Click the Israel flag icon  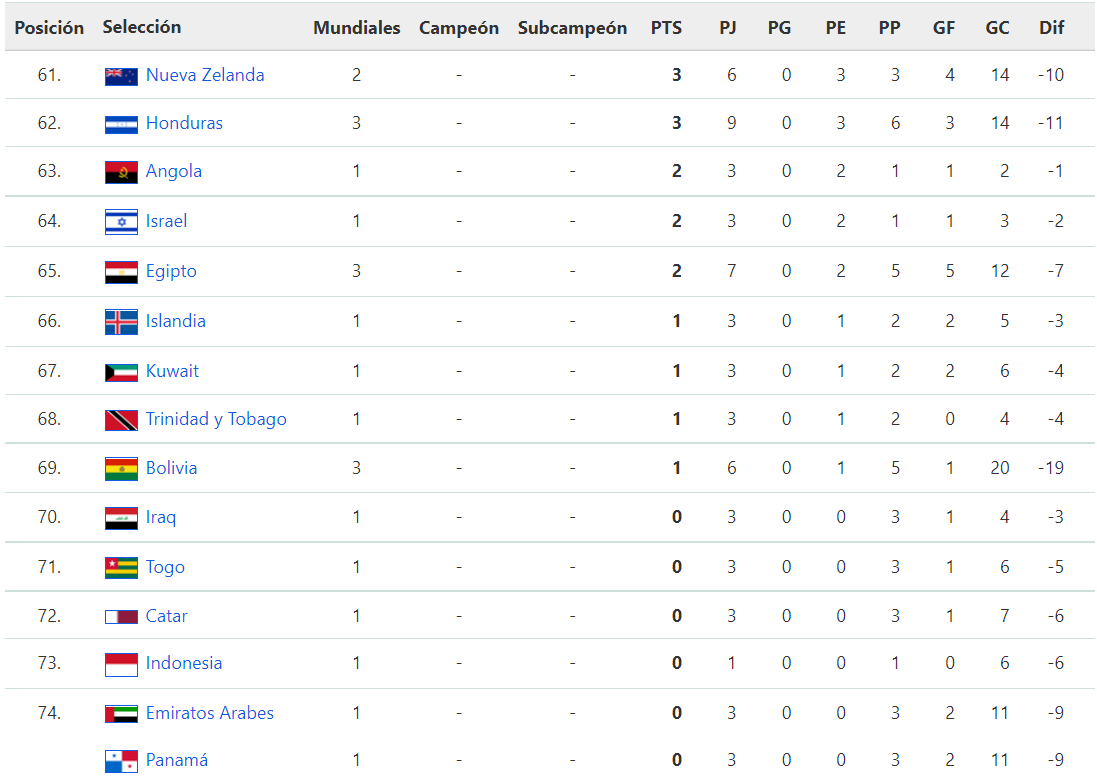point(121,222)
